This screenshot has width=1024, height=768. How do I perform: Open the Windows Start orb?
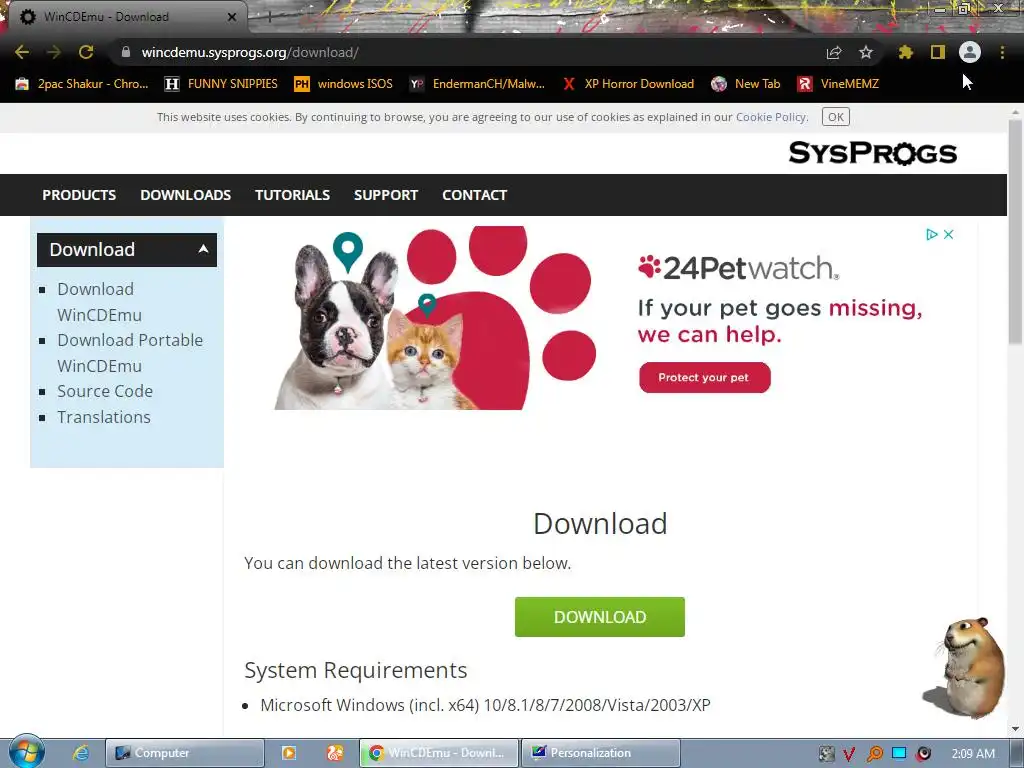tap(26, 752)
